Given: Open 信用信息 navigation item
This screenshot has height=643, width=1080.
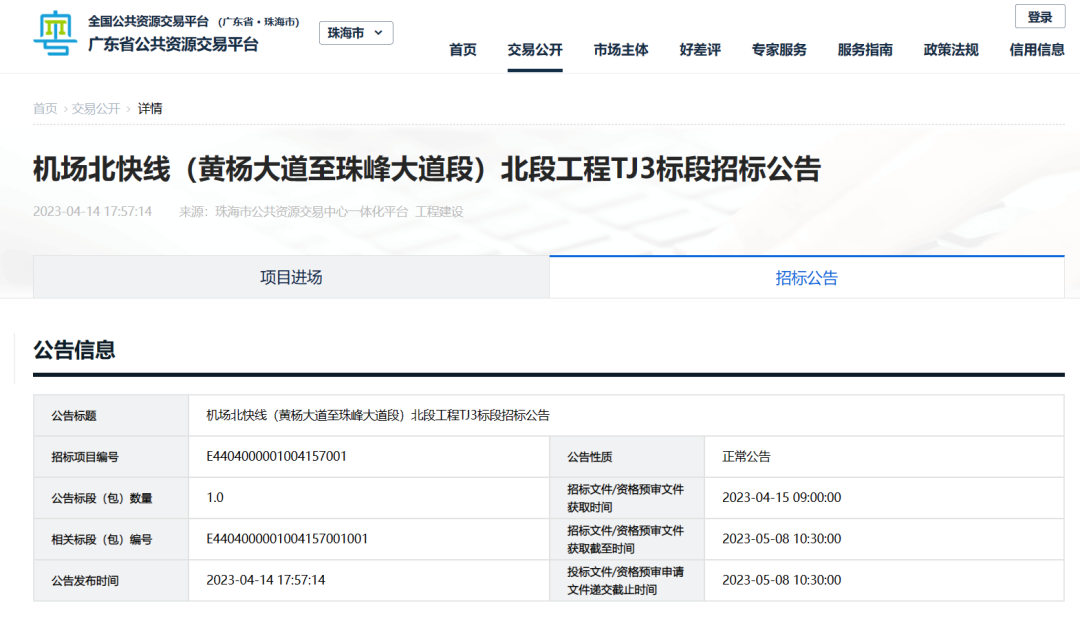Looking at the screenshot, I should click(1037, 50).
